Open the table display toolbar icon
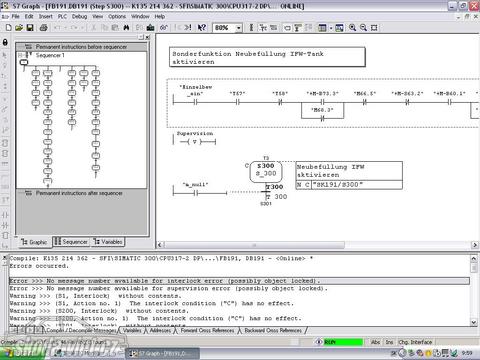Image resolution: width=480 pixels, height=360 pixels. tap(322, 28)
